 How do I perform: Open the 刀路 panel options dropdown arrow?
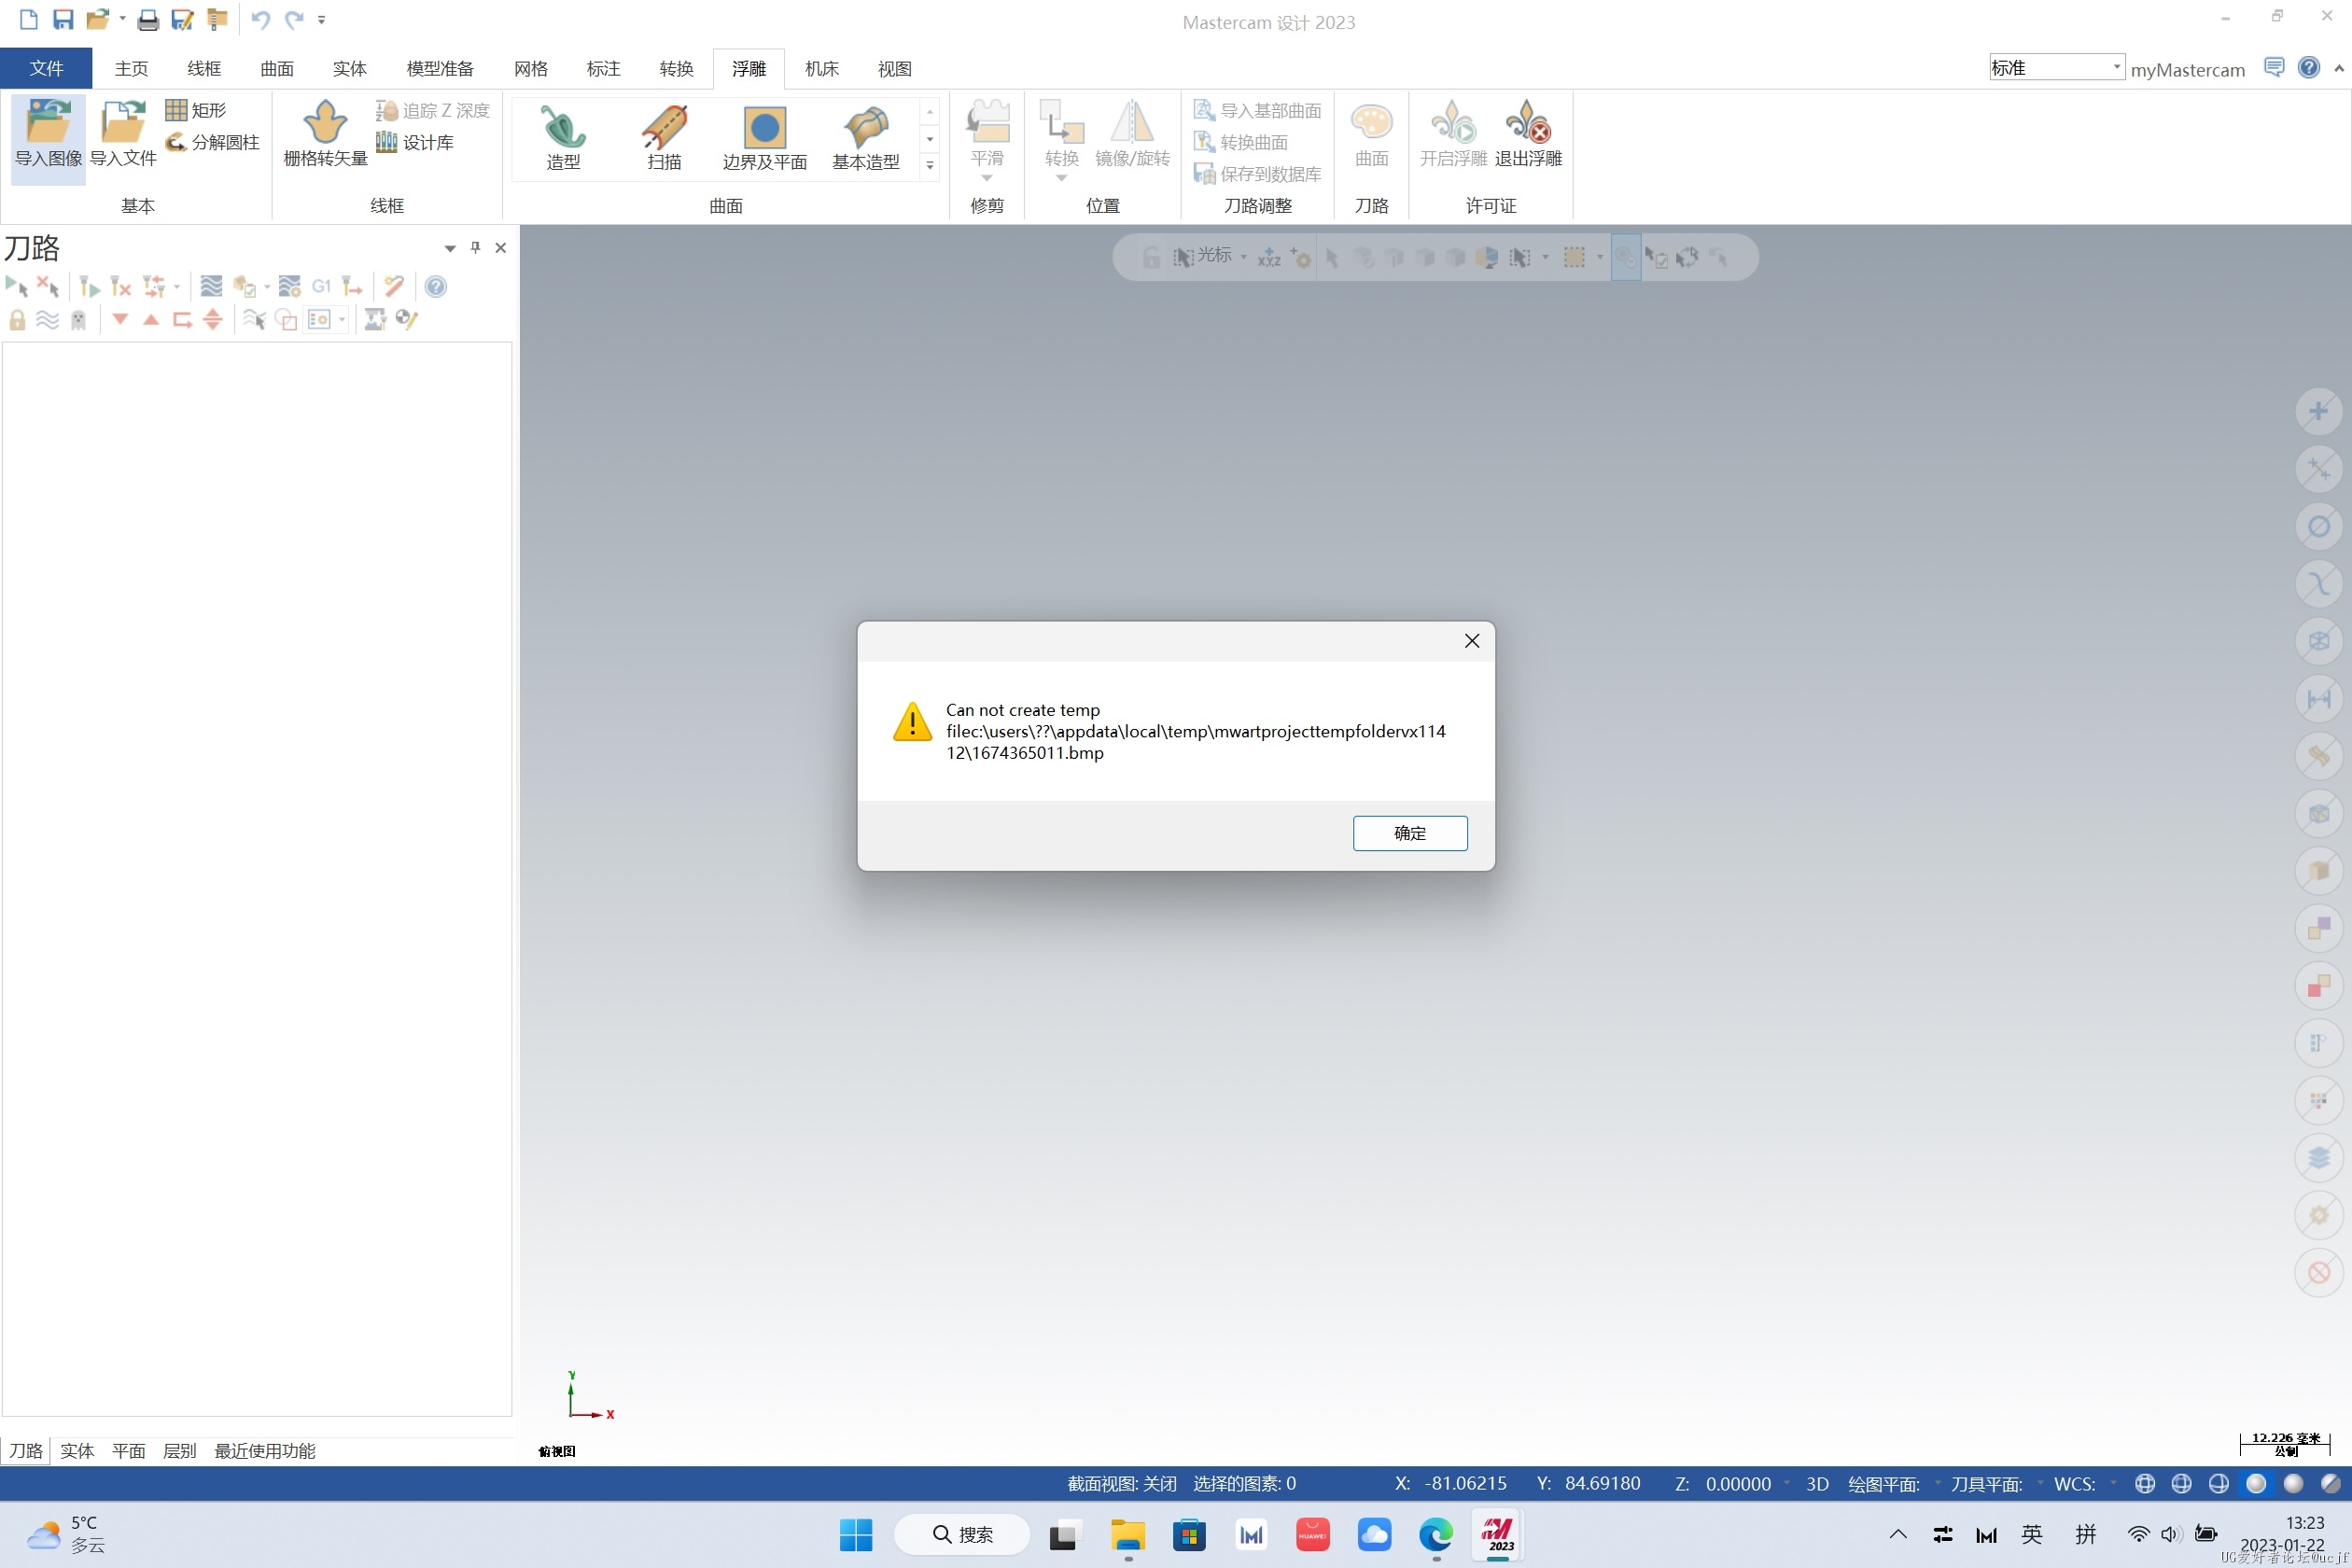(x=449, y=248)
